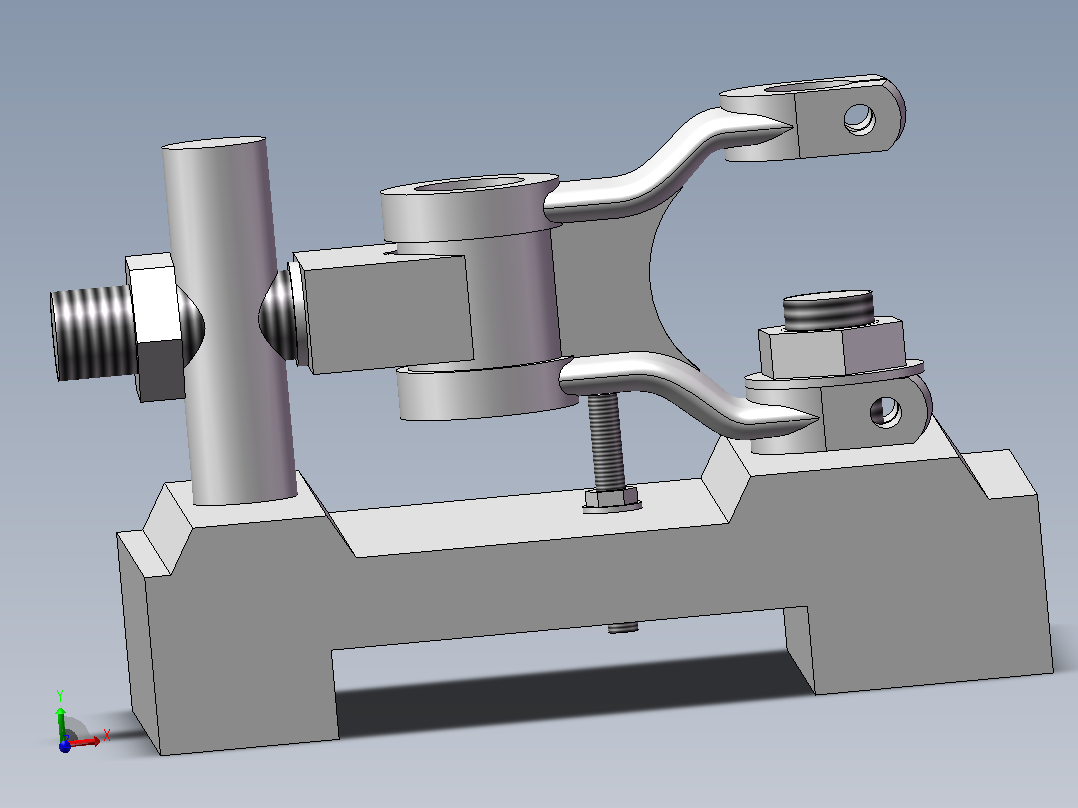Click the hole in the lower fork eye
This screenshot has width=1078, height=808.
point(886,411)
